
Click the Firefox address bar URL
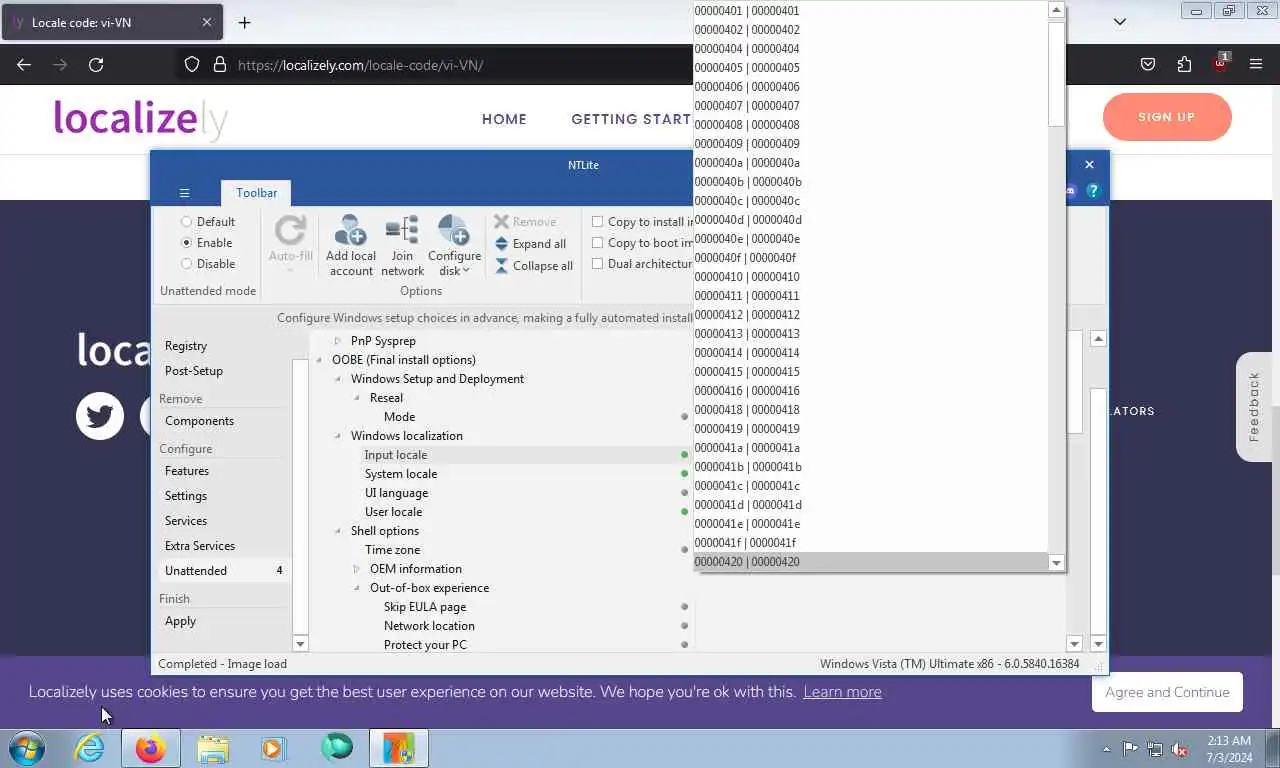(361, 65)
